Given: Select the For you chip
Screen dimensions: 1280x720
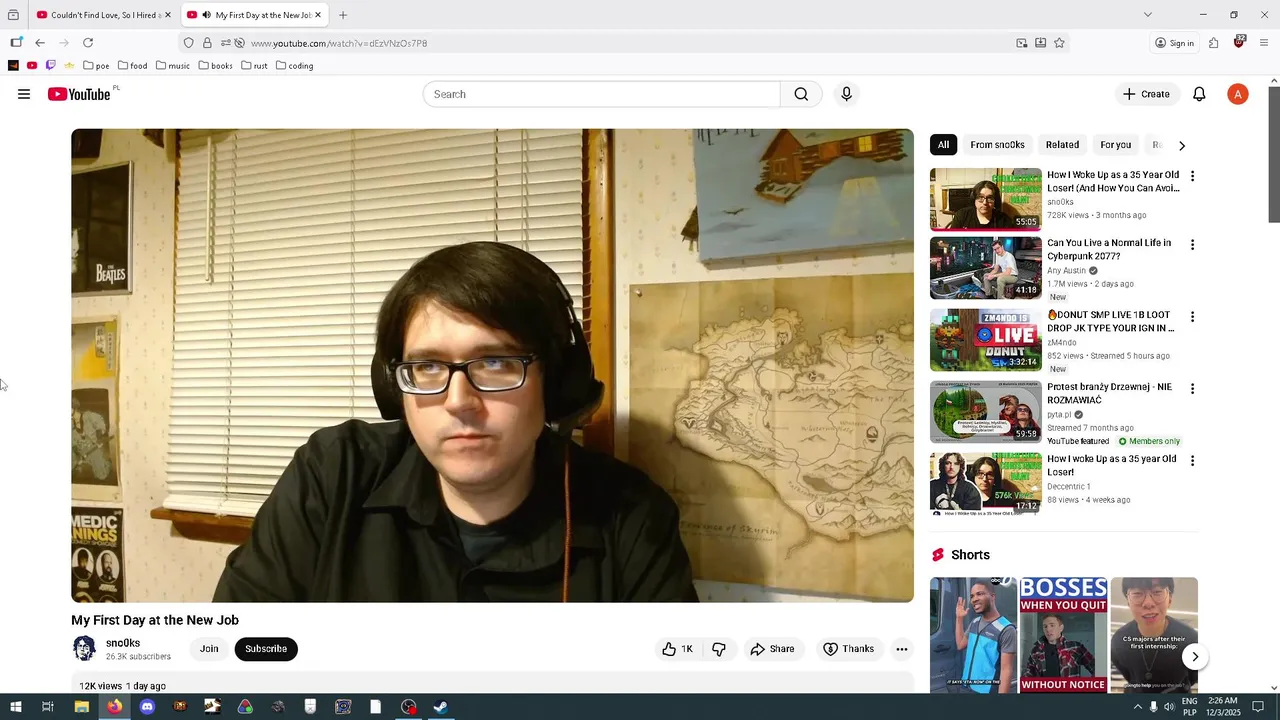Looking at the screenshot, I should point(1115,145).
